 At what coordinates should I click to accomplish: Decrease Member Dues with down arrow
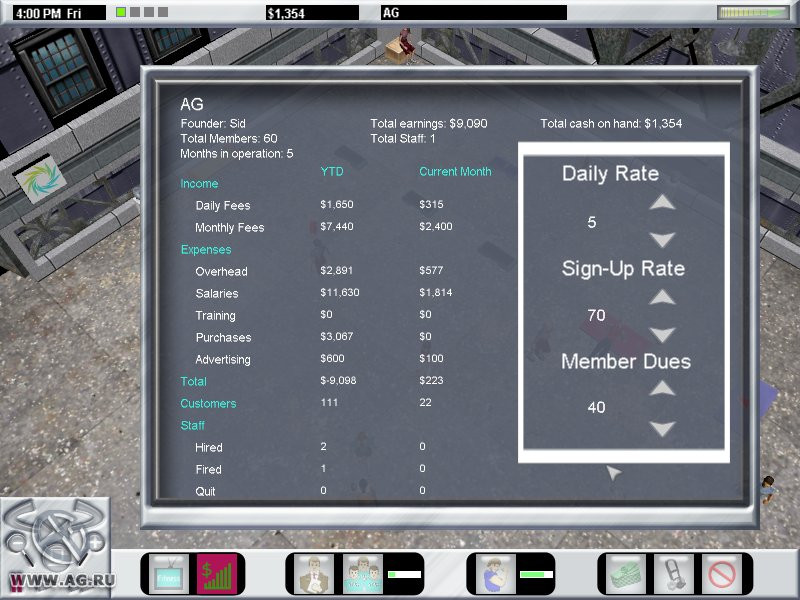(x=662, y=429)
